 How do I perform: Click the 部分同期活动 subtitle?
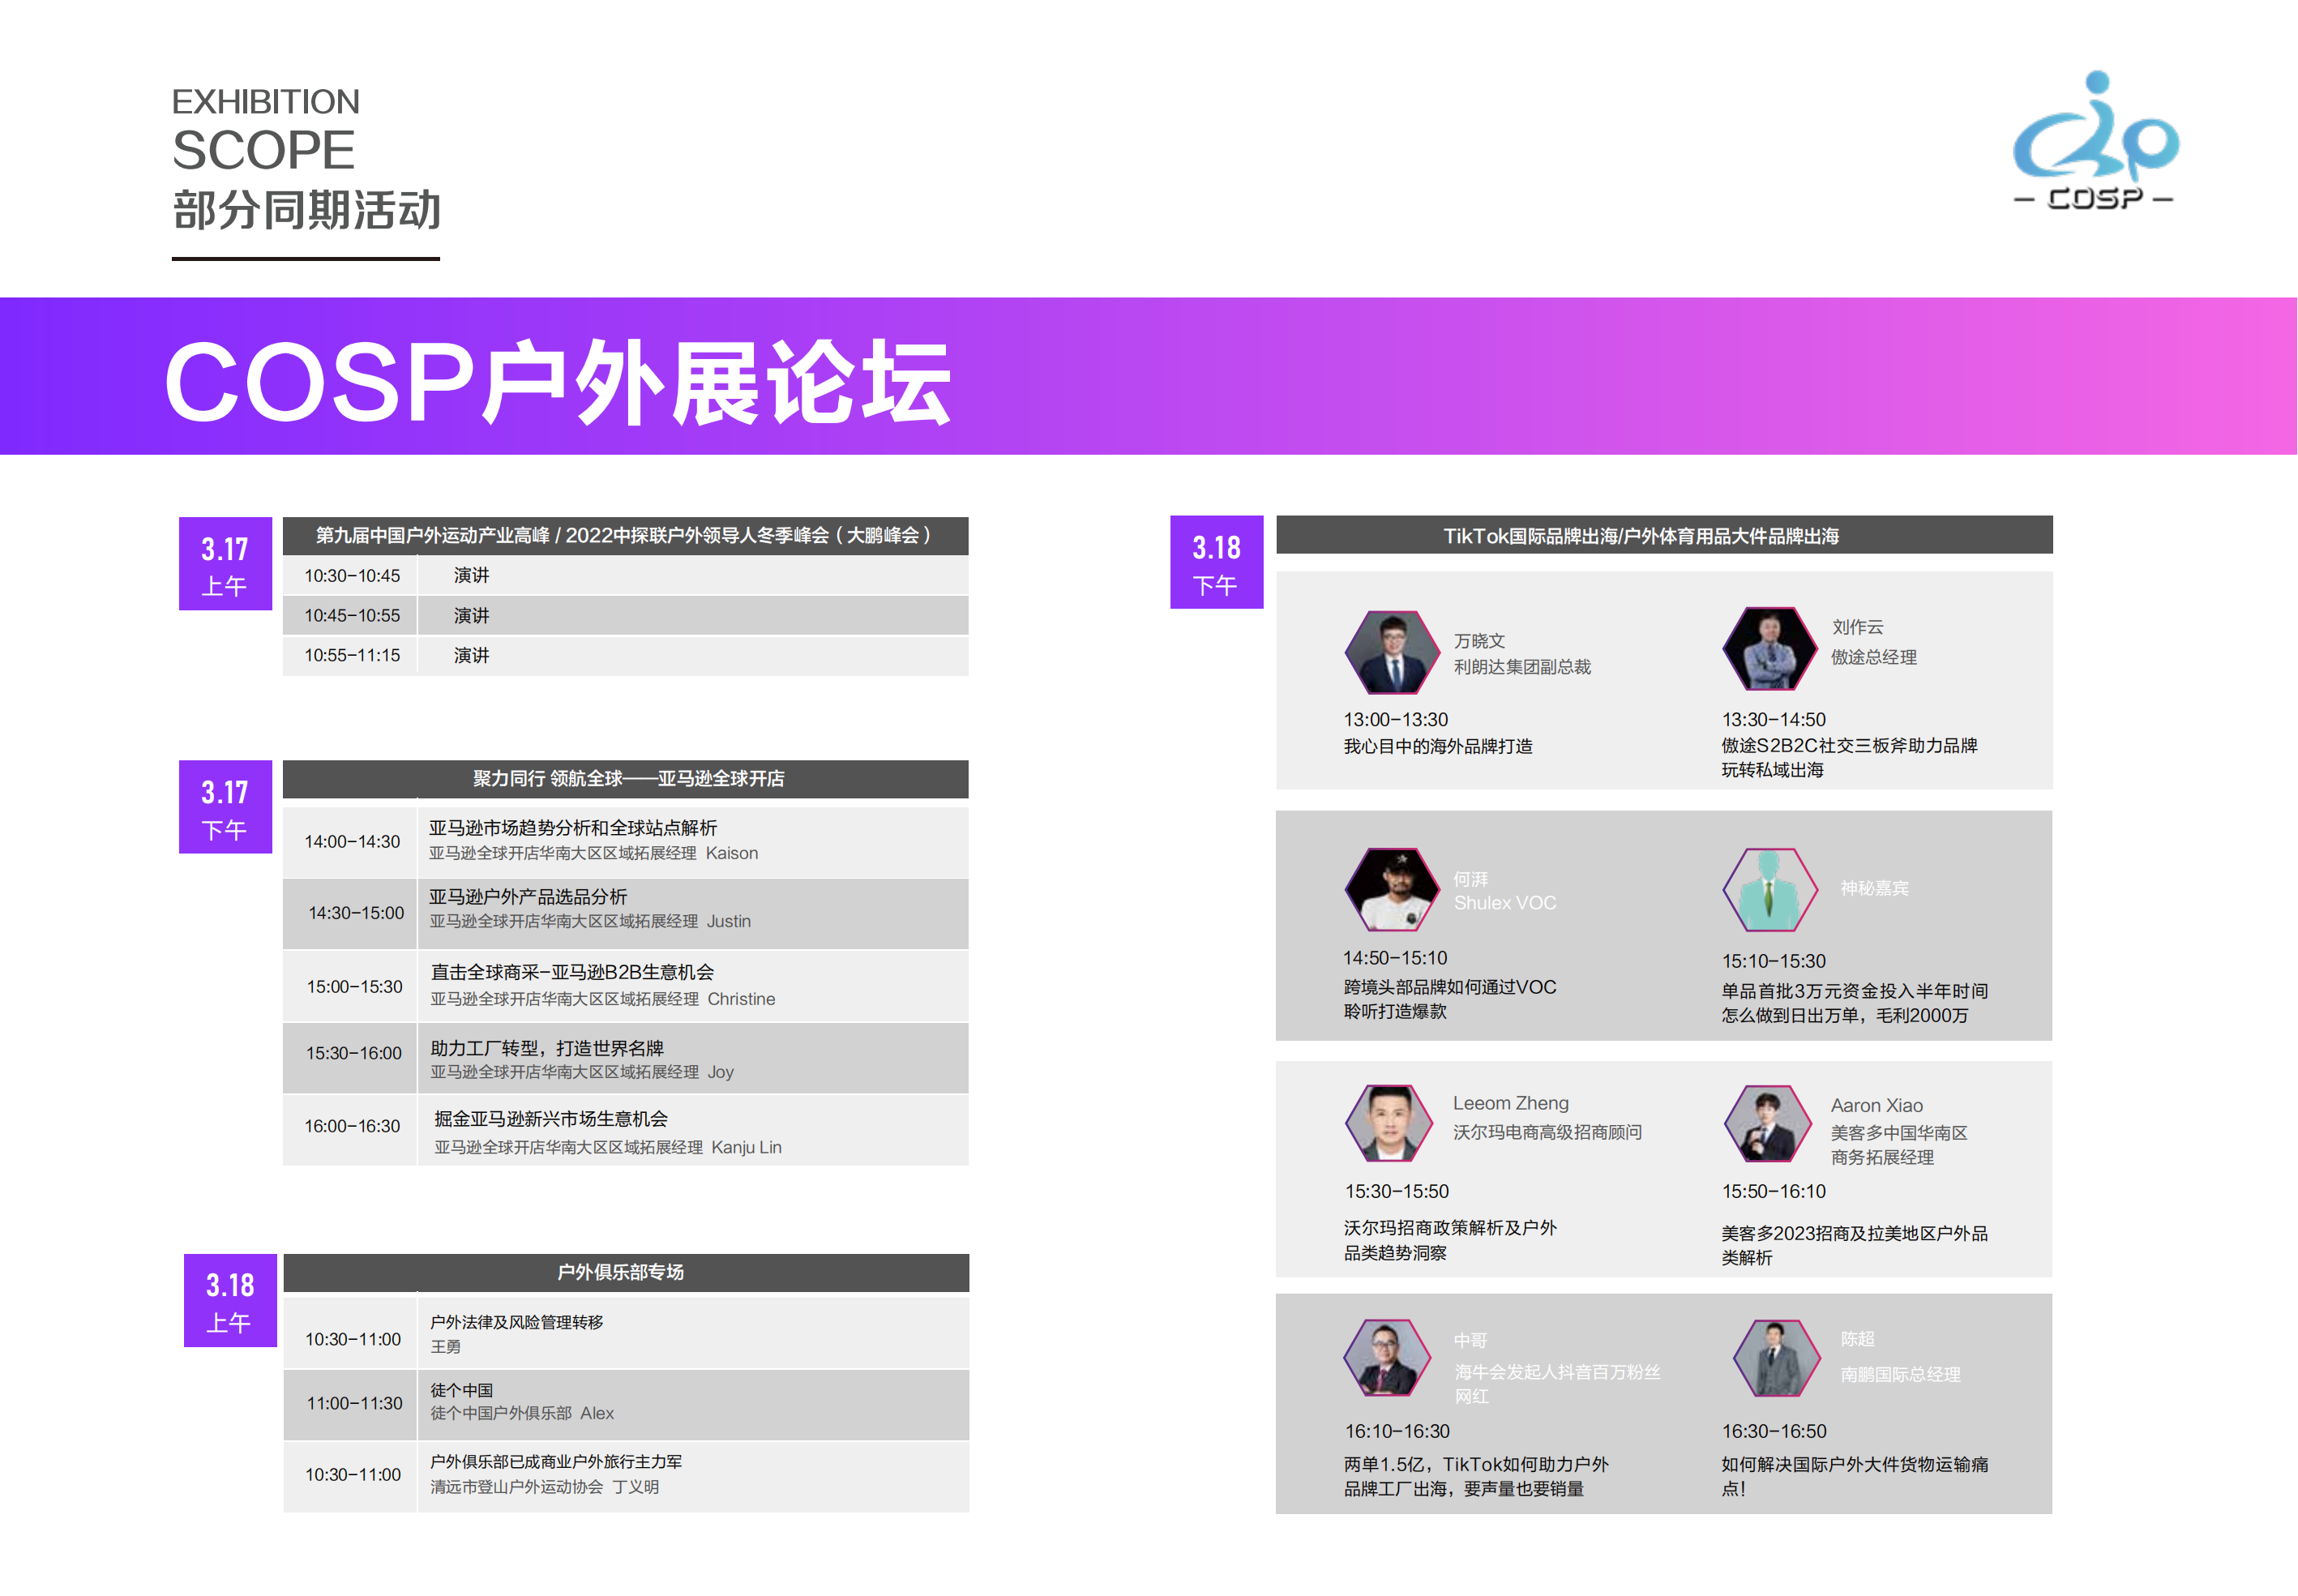(306, 210)
